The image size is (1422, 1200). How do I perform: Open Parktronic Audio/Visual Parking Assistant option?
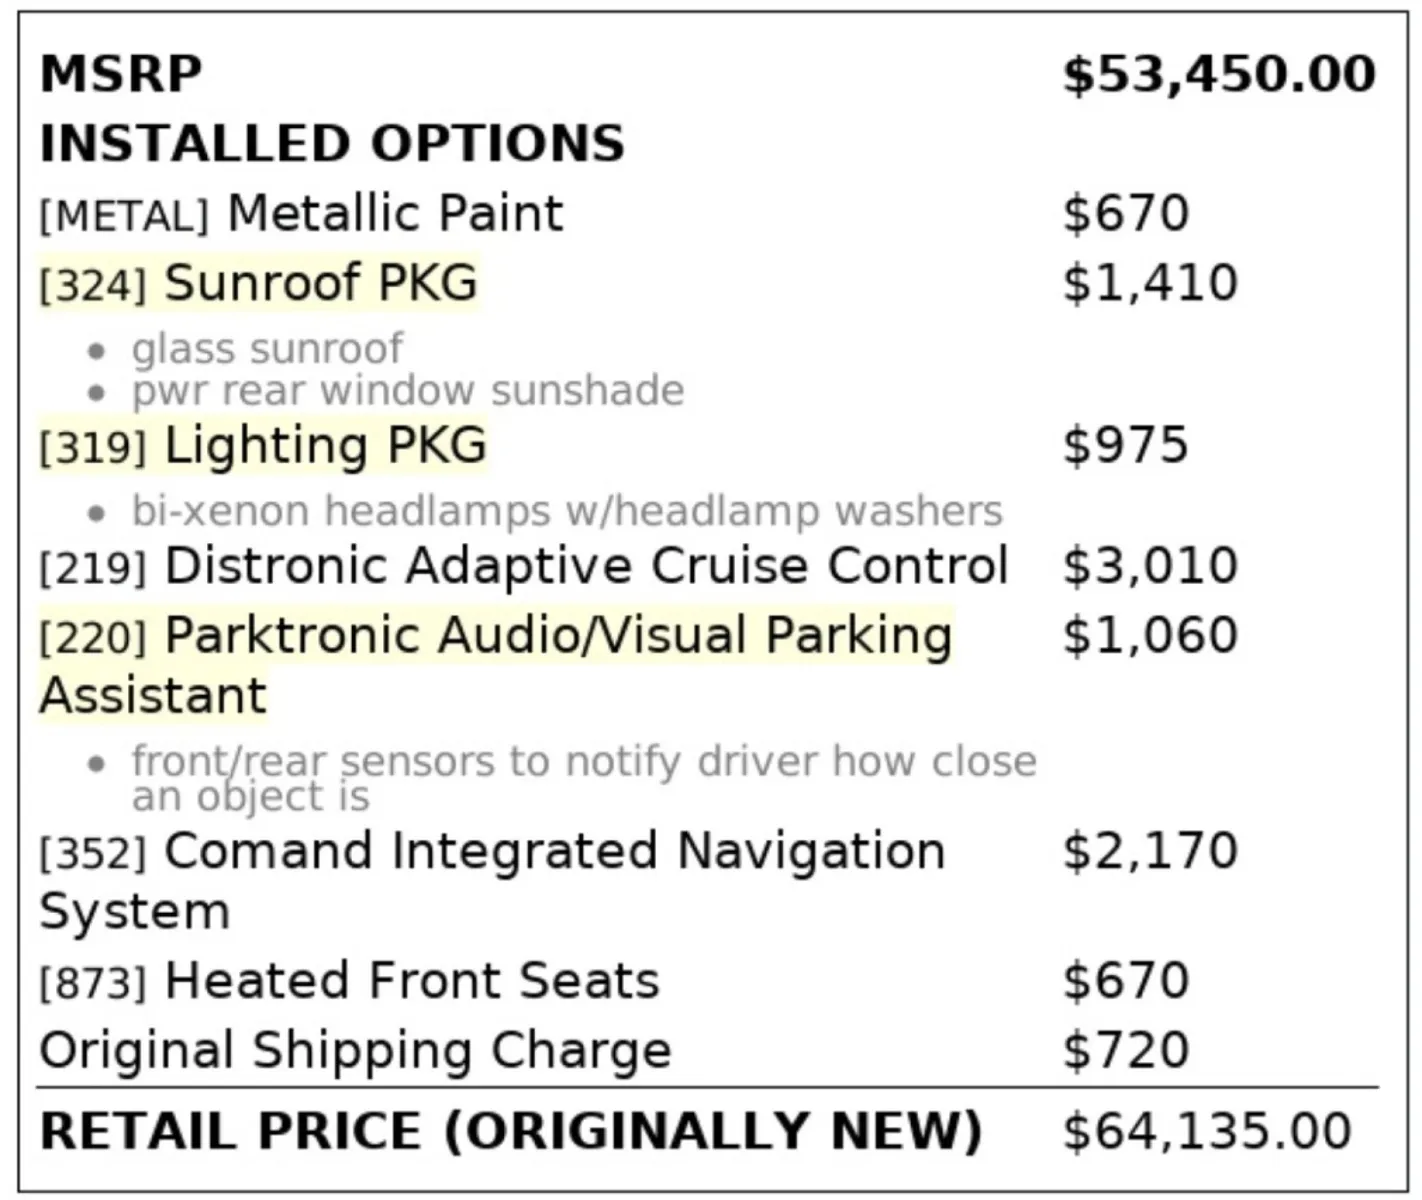coord(558,637)
